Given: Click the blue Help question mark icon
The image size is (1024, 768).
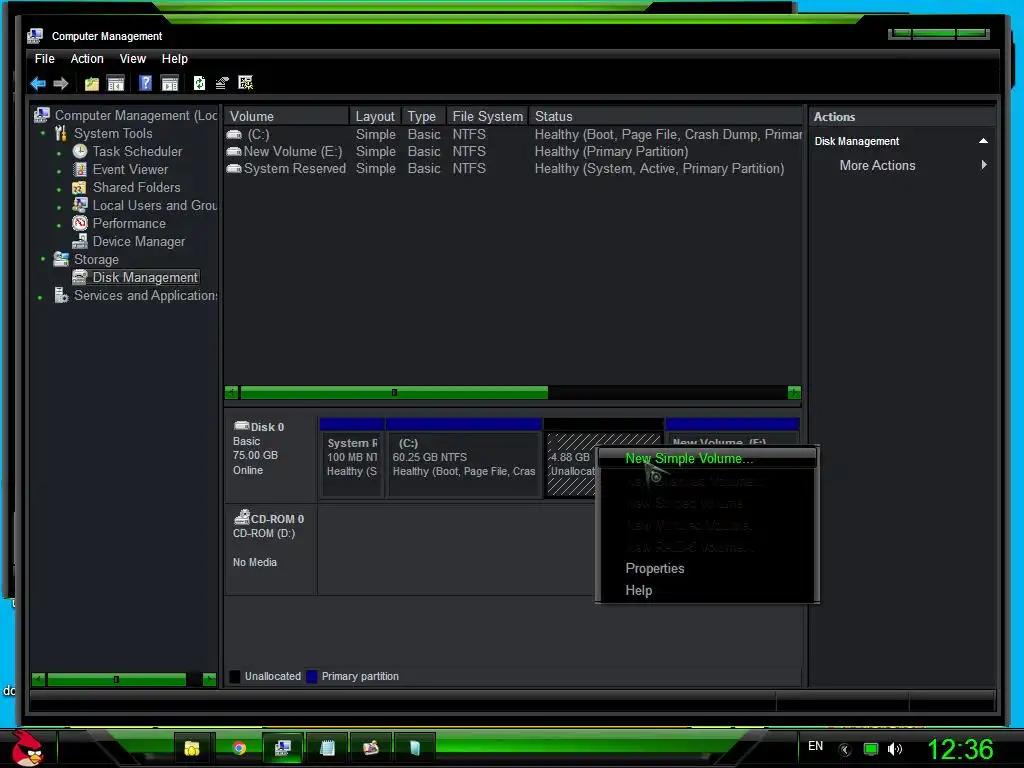Looking at the screenshot, I should [x=145, y=83].
